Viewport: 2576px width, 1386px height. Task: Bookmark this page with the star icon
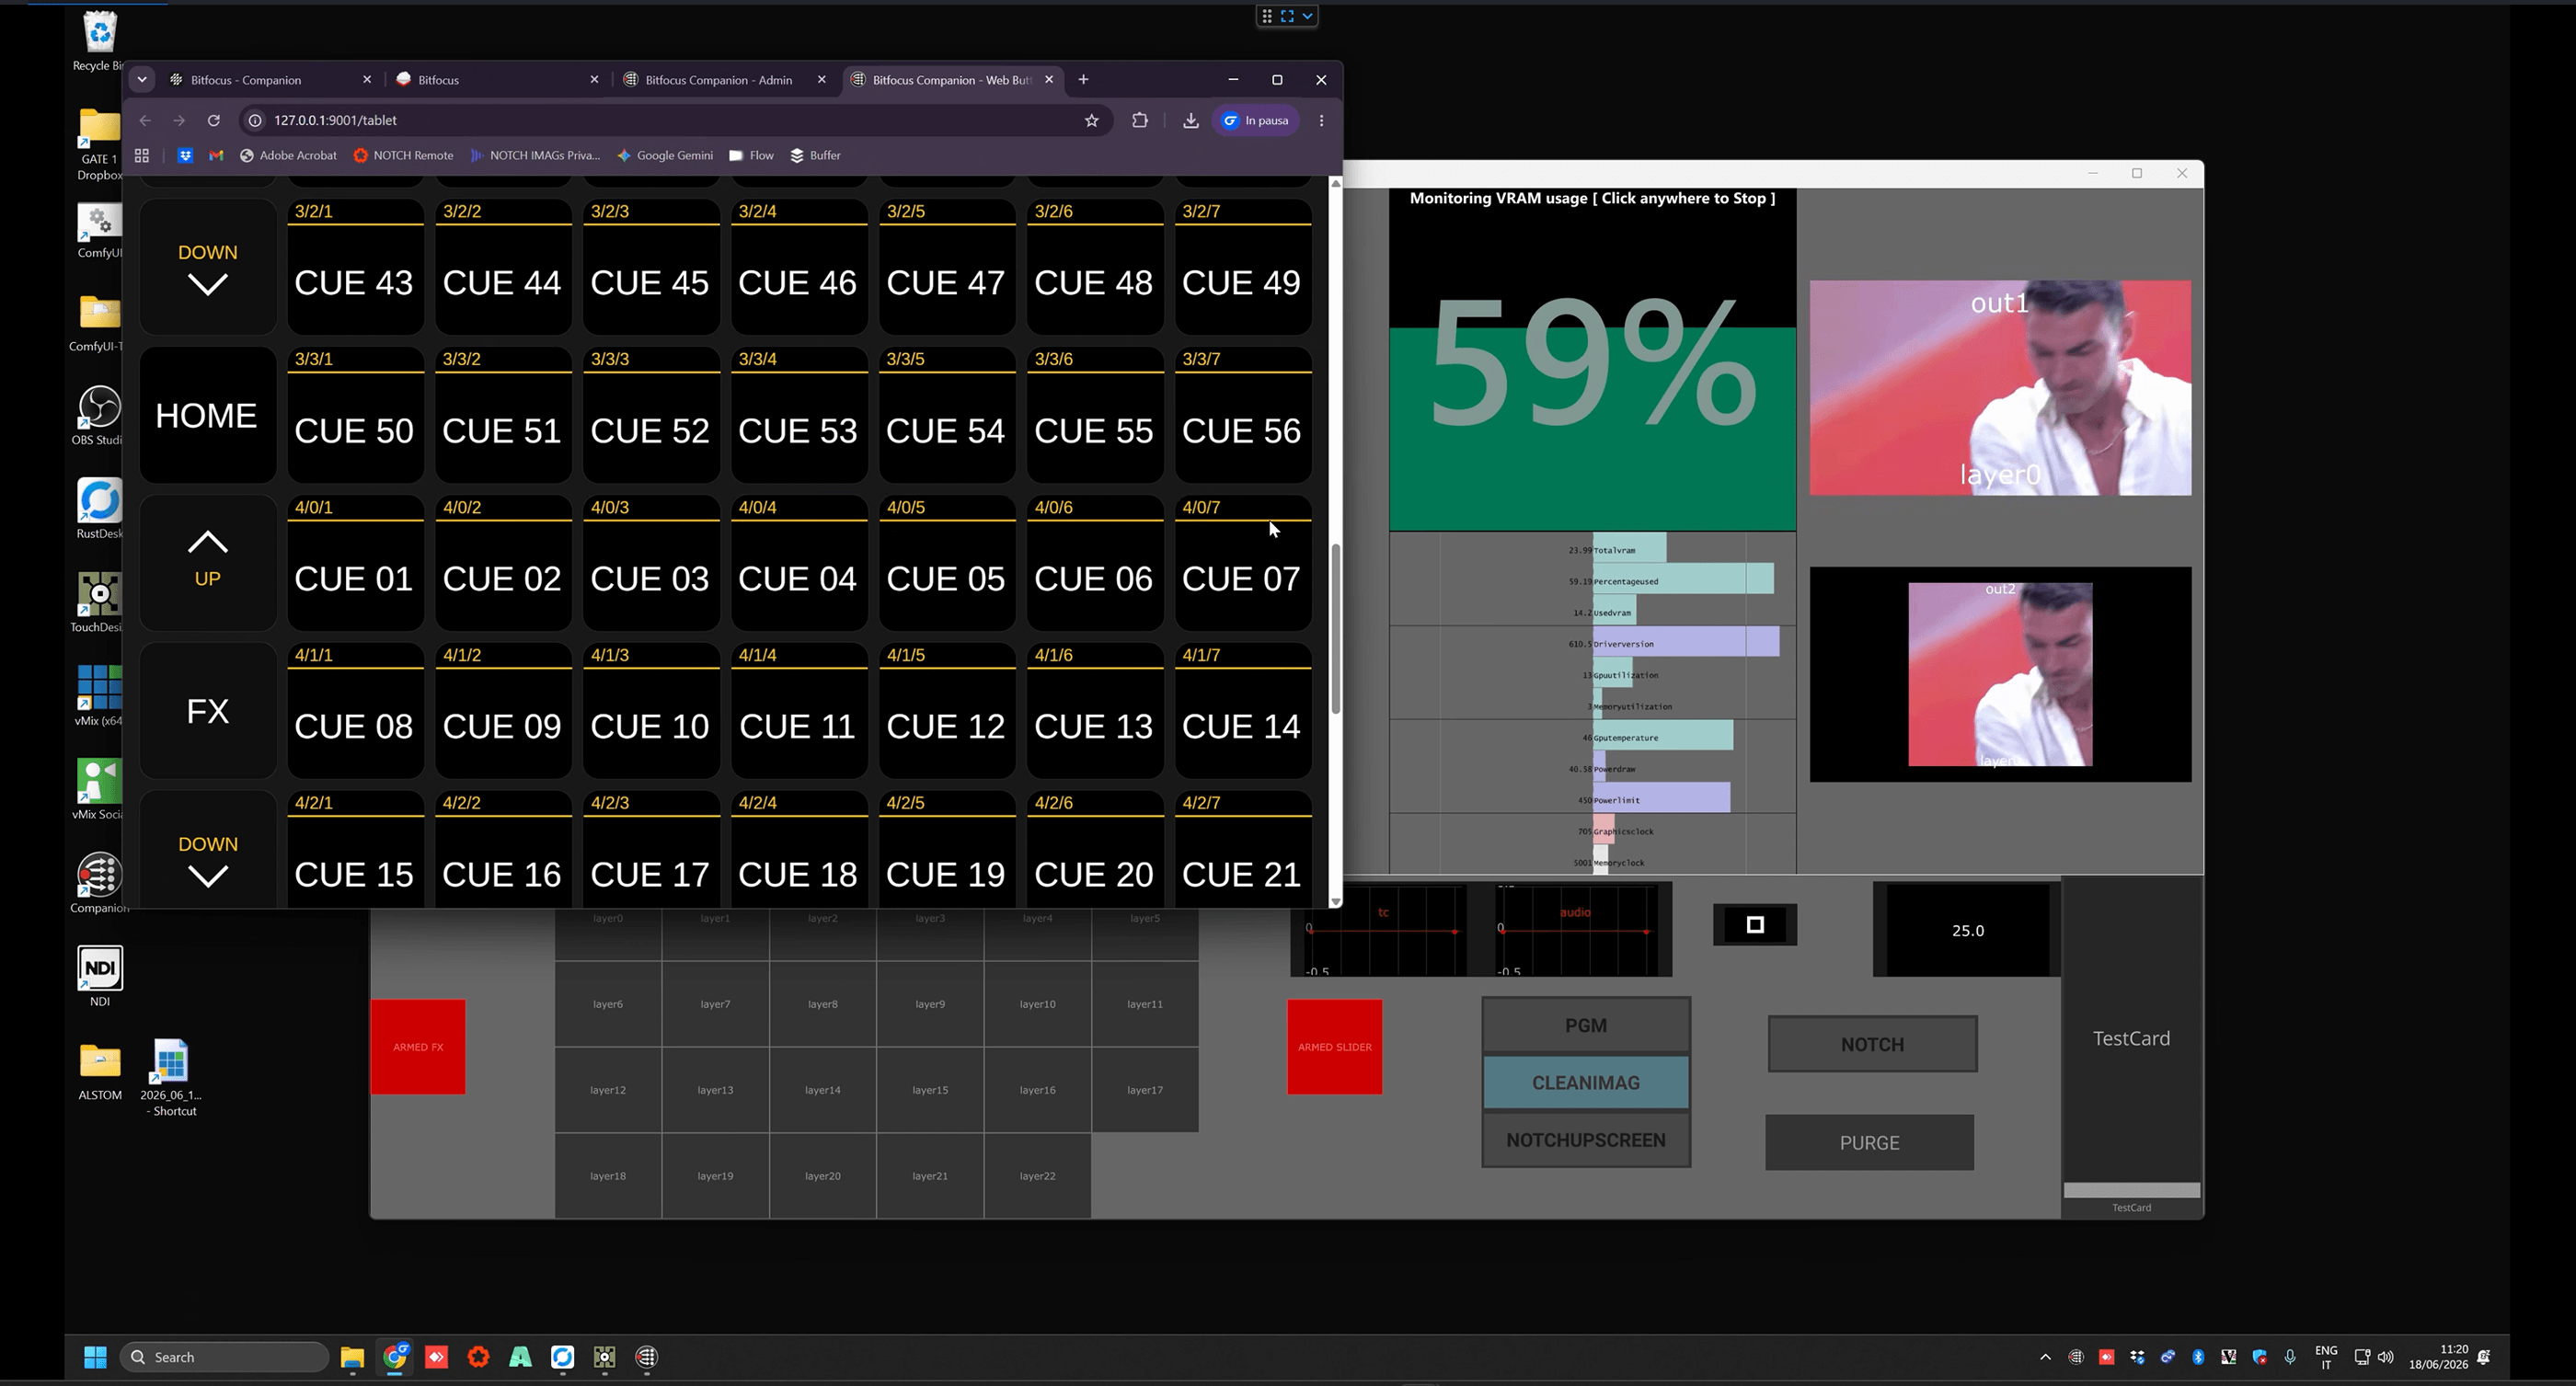[1091, 120]
